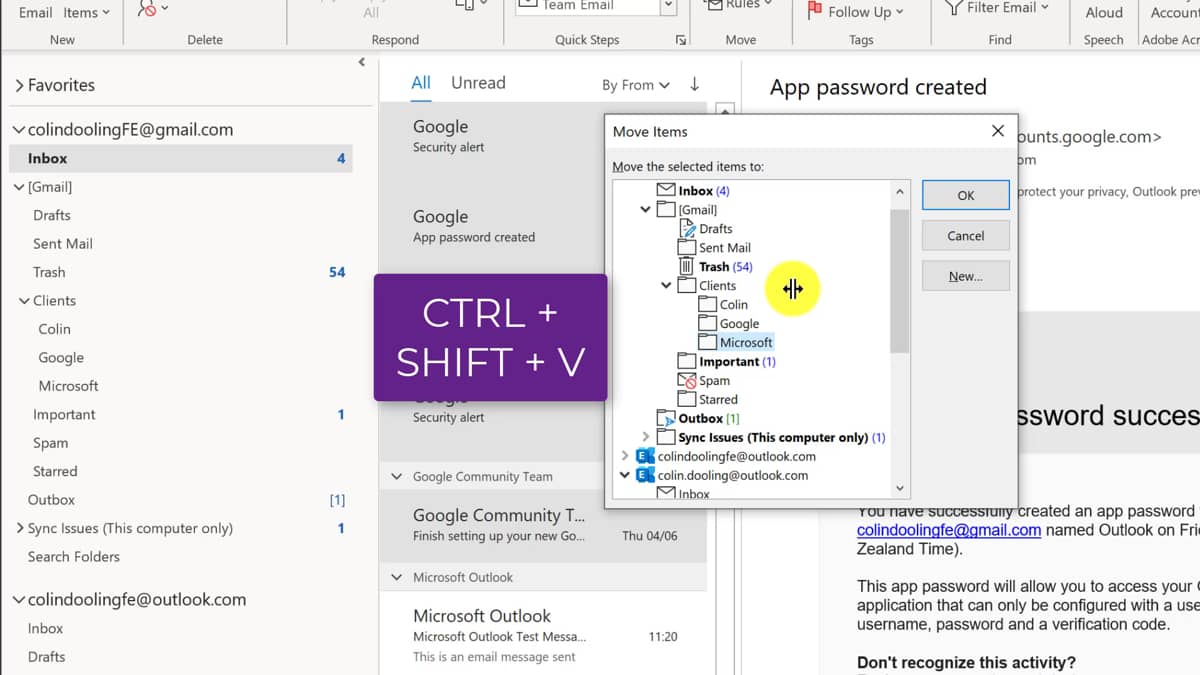Viewport: 1200px width, 675px height.
Task: Expand Sync Issues node in Move Items dialog
Action: (646, 437)
